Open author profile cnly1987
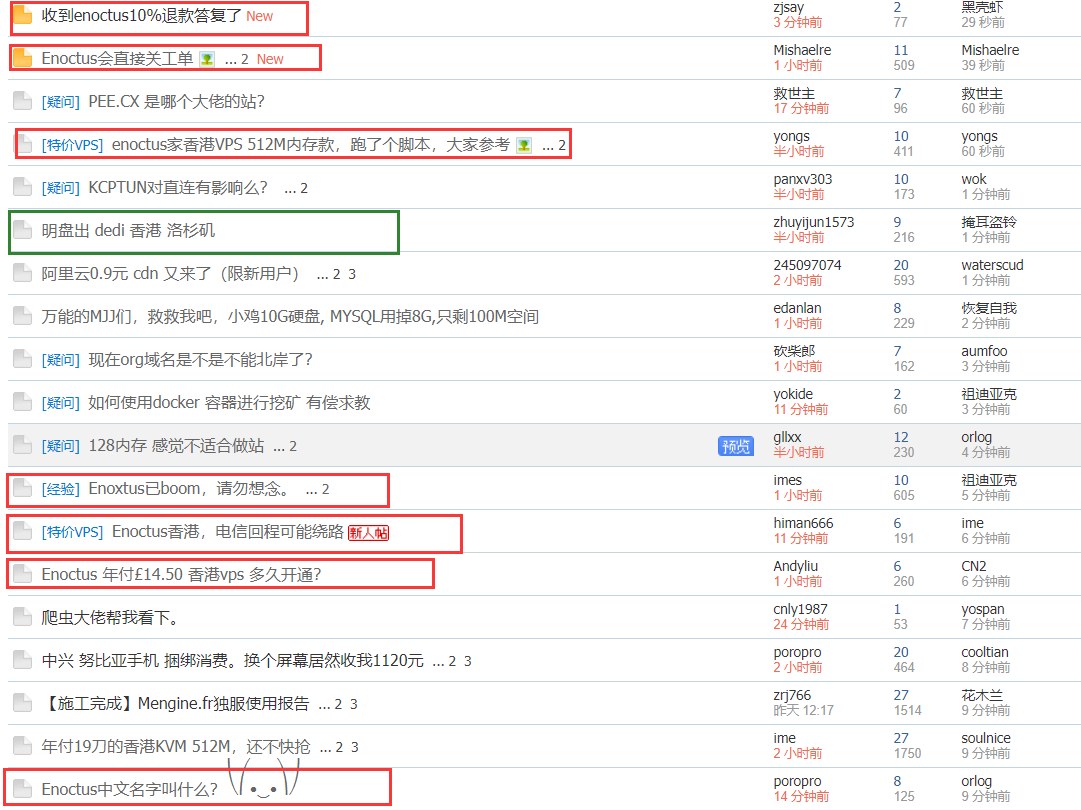Screen dimensions: 1081x810 pos(800,609)
